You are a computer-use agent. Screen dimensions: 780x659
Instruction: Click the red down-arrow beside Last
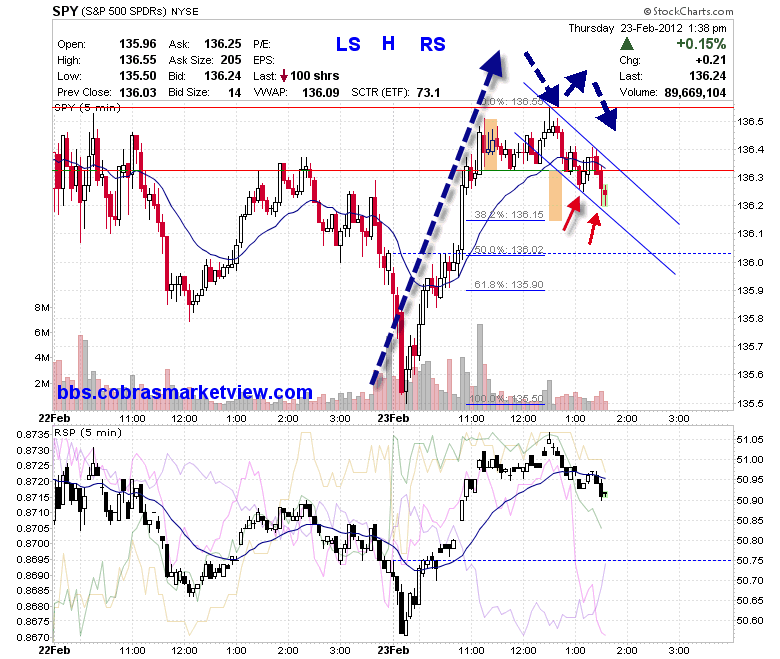coord(284,76)
